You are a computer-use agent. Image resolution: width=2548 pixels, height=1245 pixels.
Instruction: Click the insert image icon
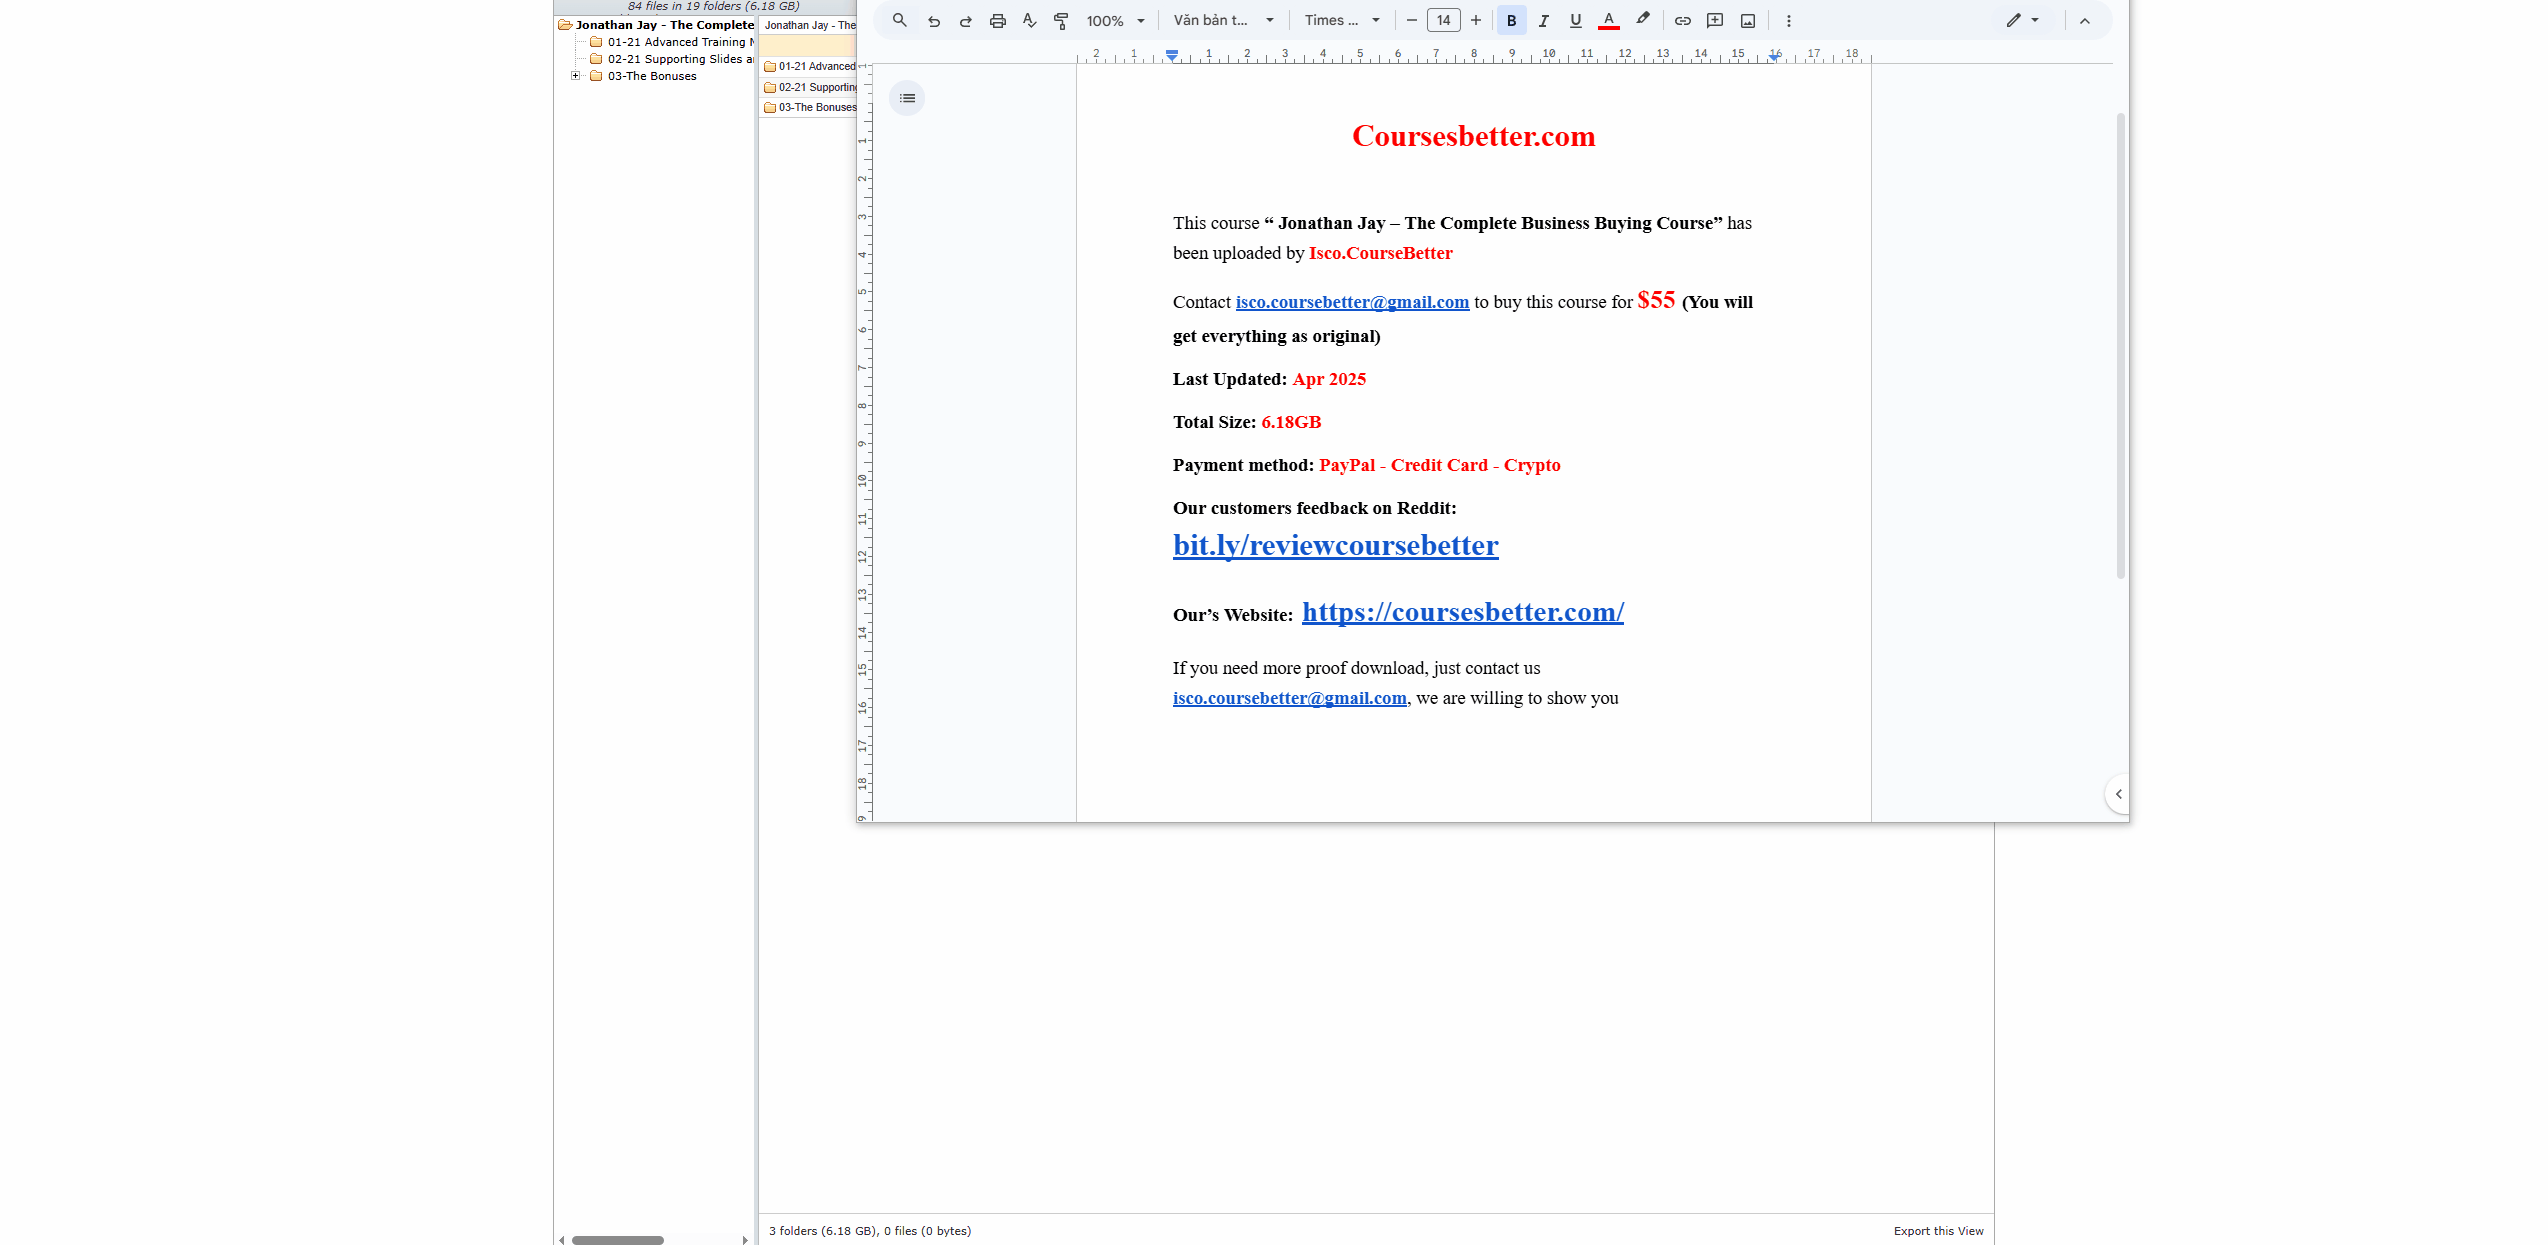pyautogui.click(x=1747, y=20)
